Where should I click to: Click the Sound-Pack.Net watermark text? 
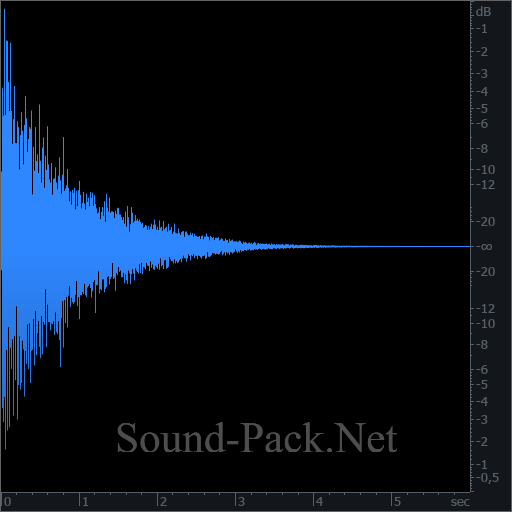tap(257, 438)
